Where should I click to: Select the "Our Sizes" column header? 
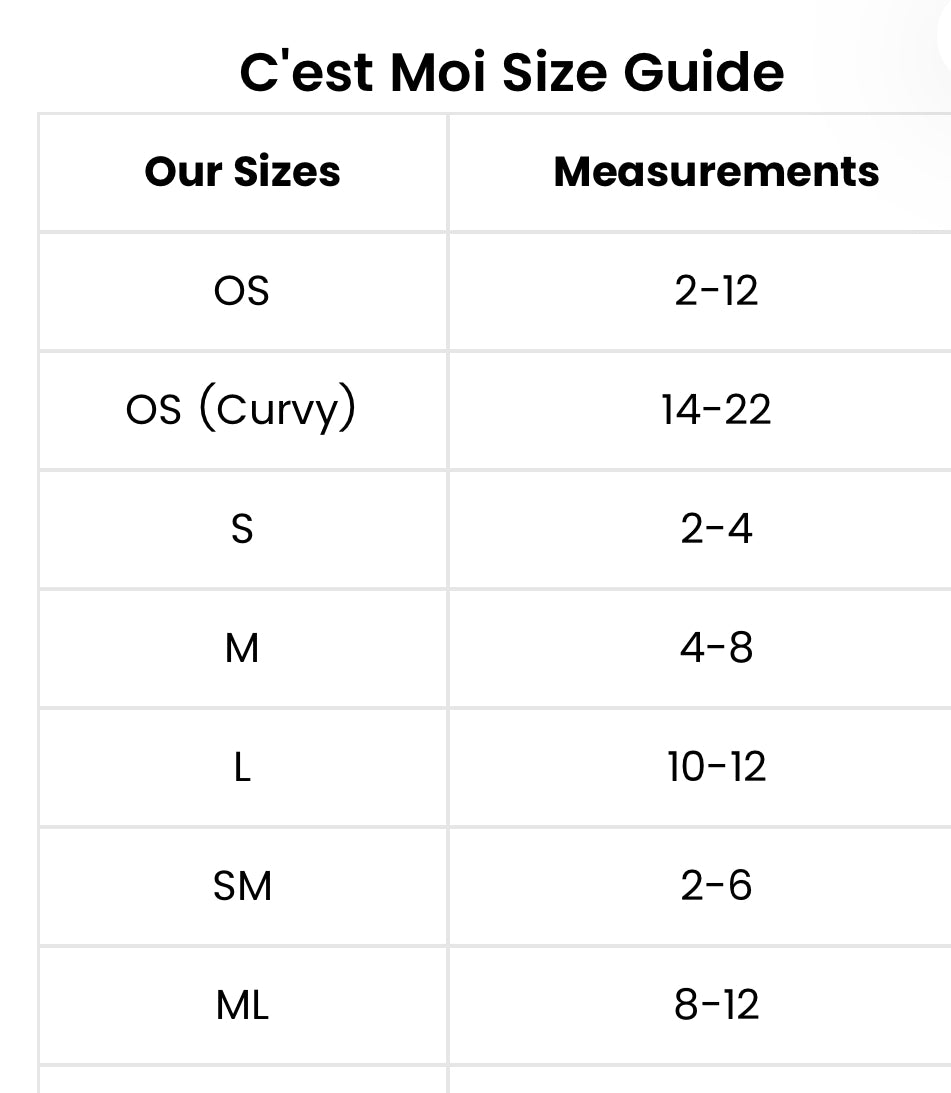click(x=243, y=172)
